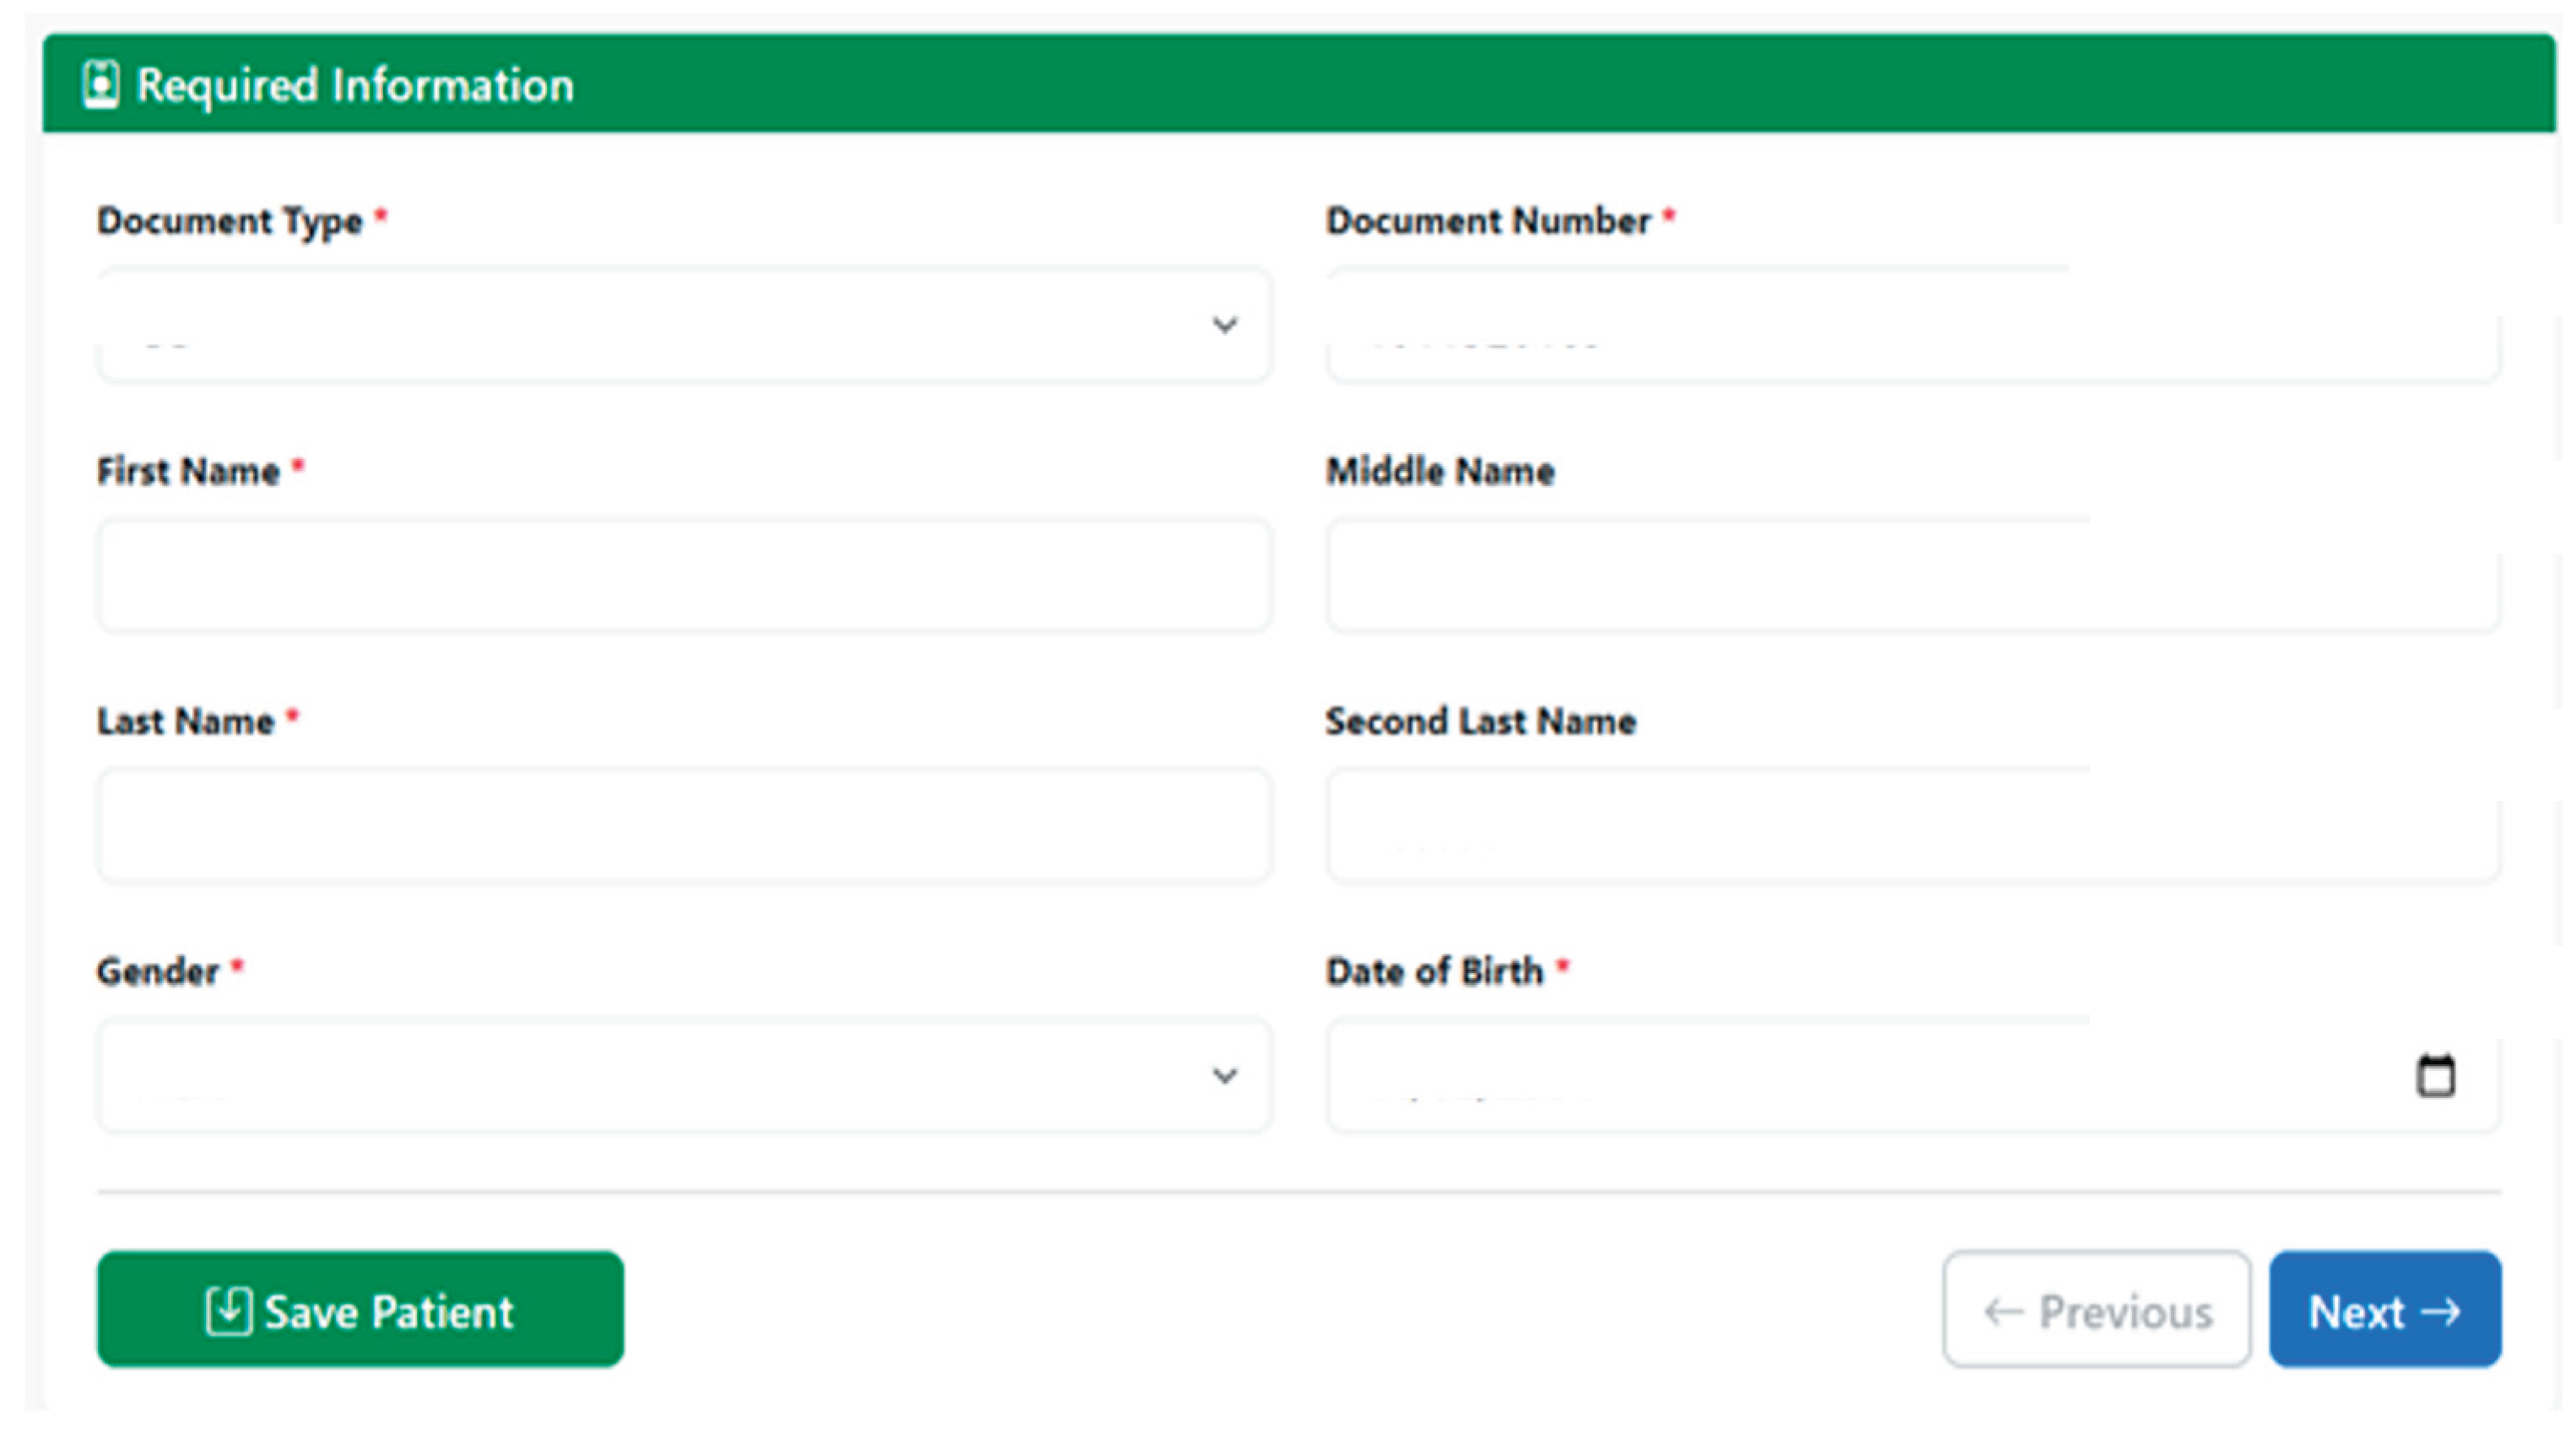Click into the First Name field
Image resolution: width=2576 pixels, height=1438 pixels.
point(684,575)
